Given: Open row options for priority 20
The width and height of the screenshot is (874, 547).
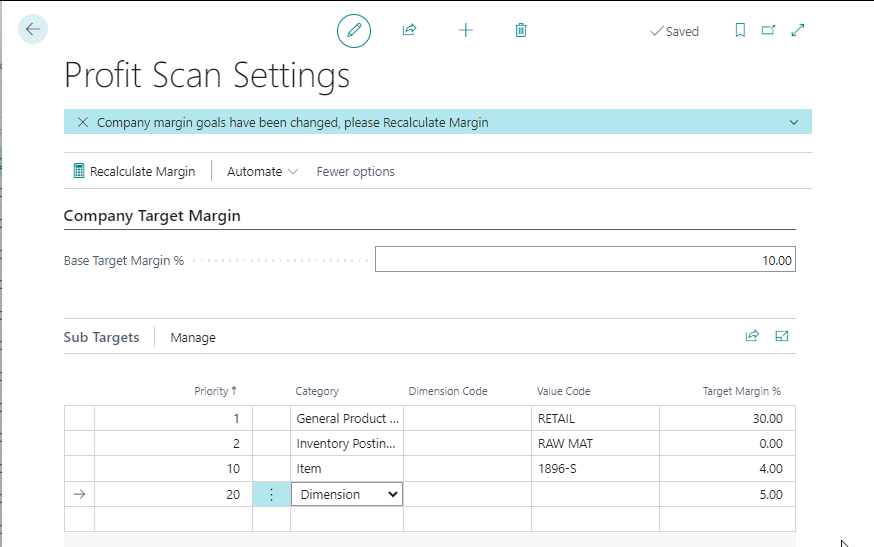Looking at the screenshot, I should coord(271,494).
